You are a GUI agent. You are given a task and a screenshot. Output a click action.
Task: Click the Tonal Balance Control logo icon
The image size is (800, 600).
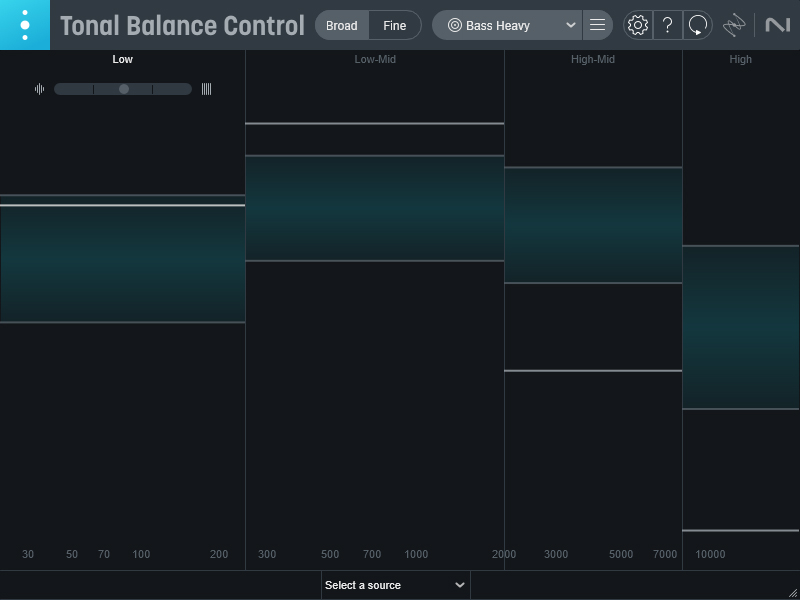[x=24, y=25]
